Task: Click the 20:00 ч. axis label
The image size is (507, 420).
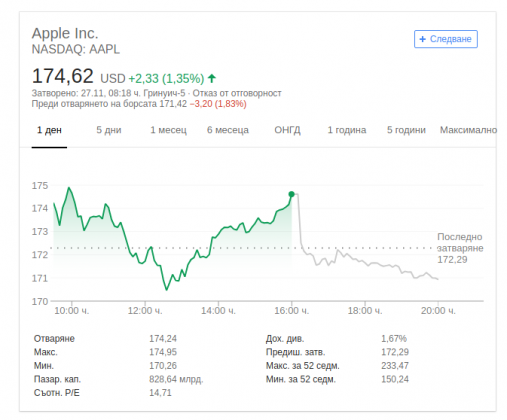Action: pos(438,311)
